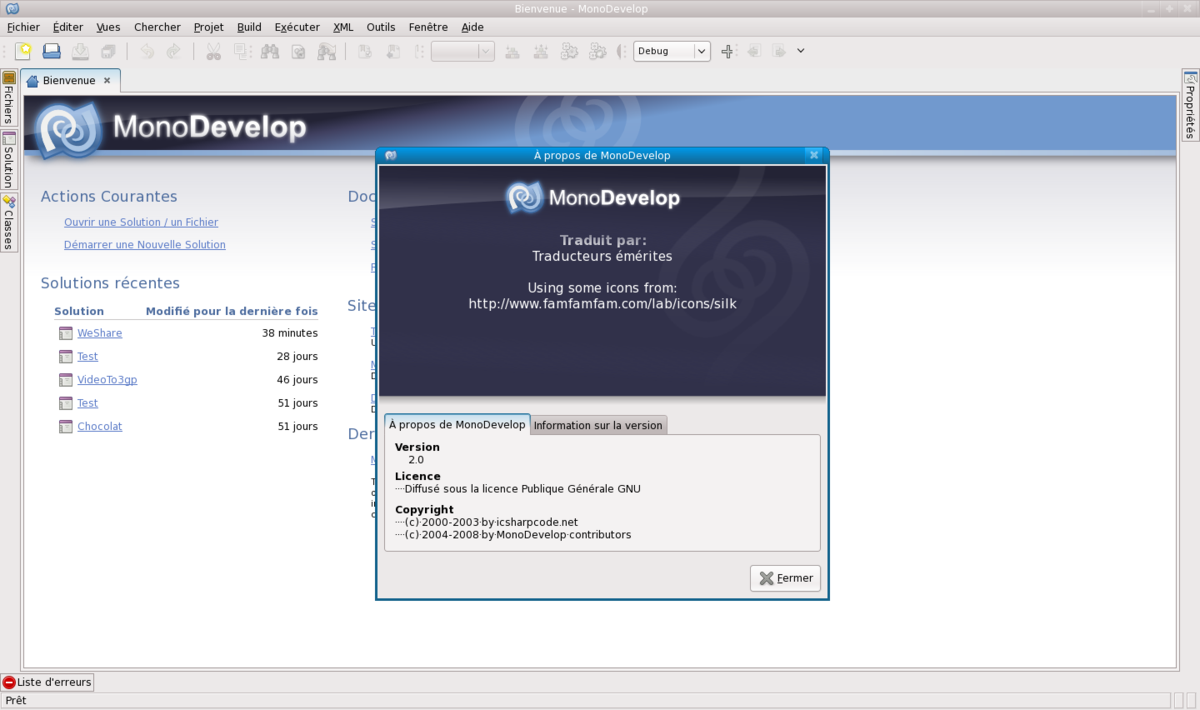Select the À propos de MonoDevelop tab
This screenshot has height=710, width=1200.
[457, 424]
